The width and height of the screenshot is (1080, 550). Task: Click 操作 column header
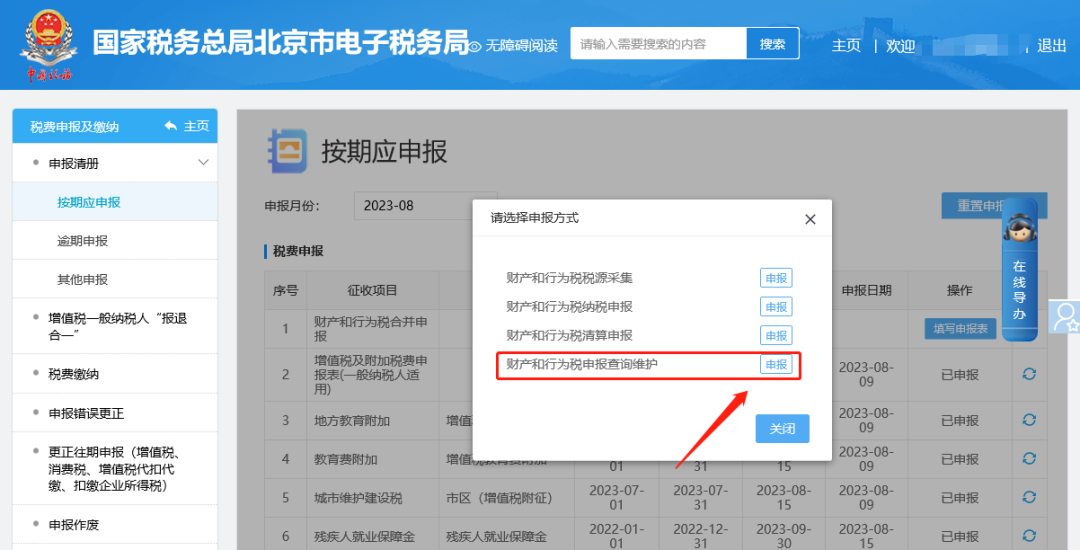(x=959, y=290)
